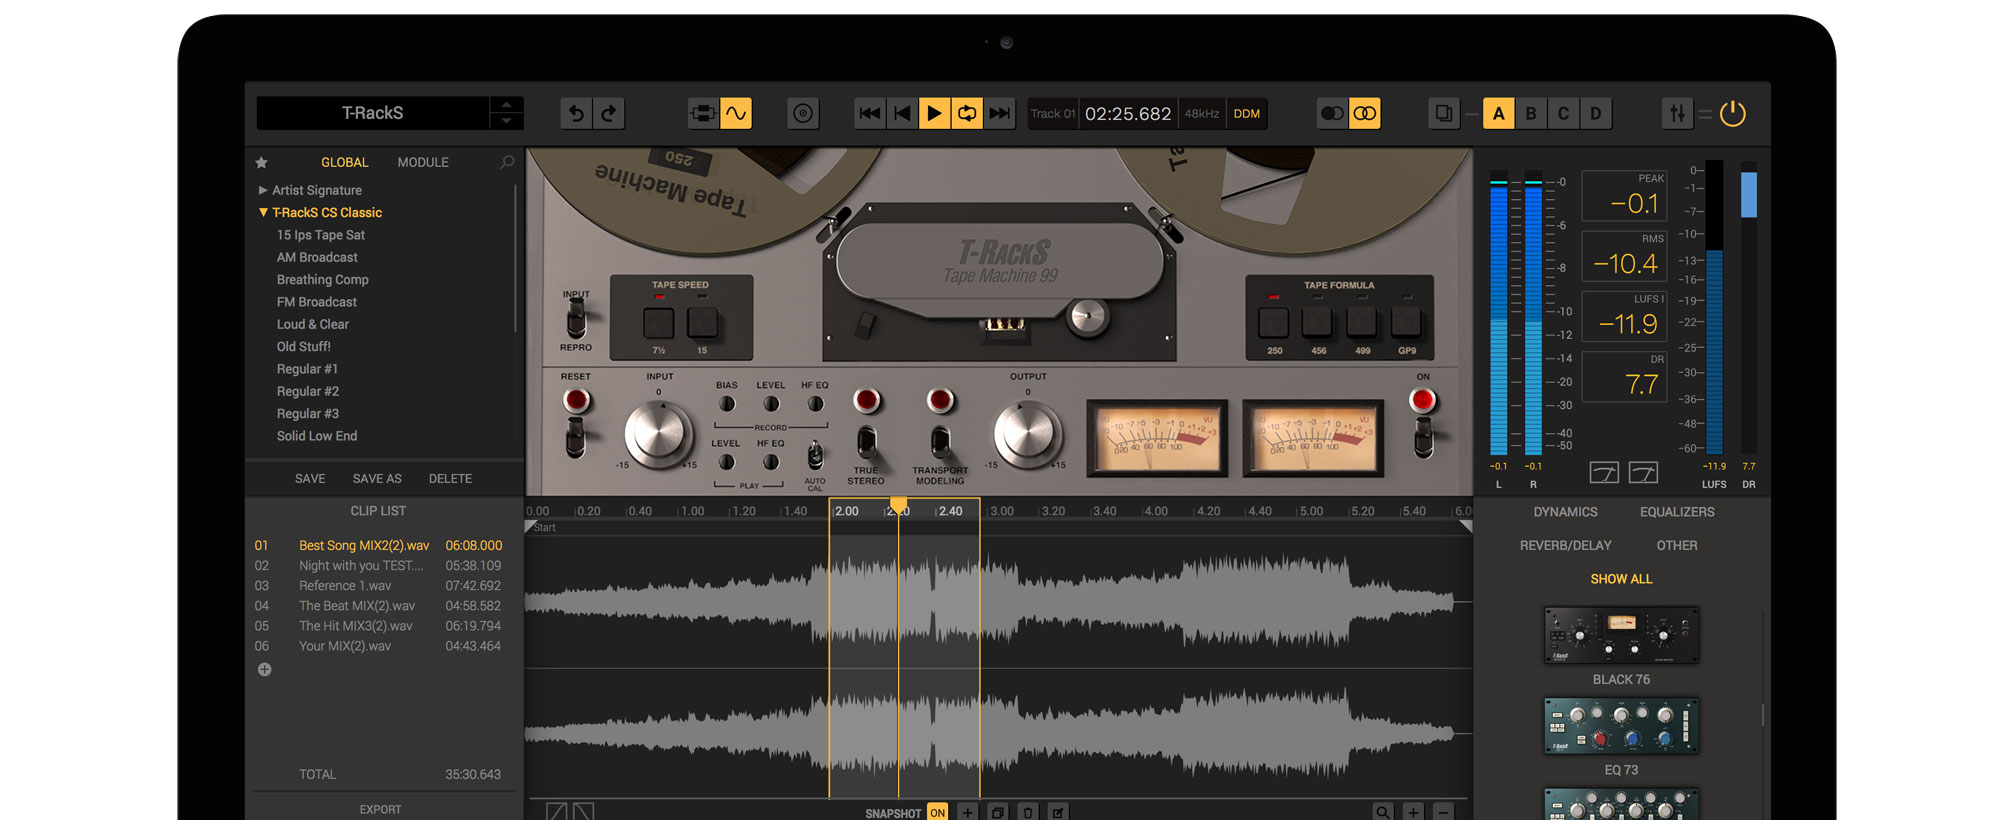
Task: Activate the waveform view icon
Action: coord(736,114)
